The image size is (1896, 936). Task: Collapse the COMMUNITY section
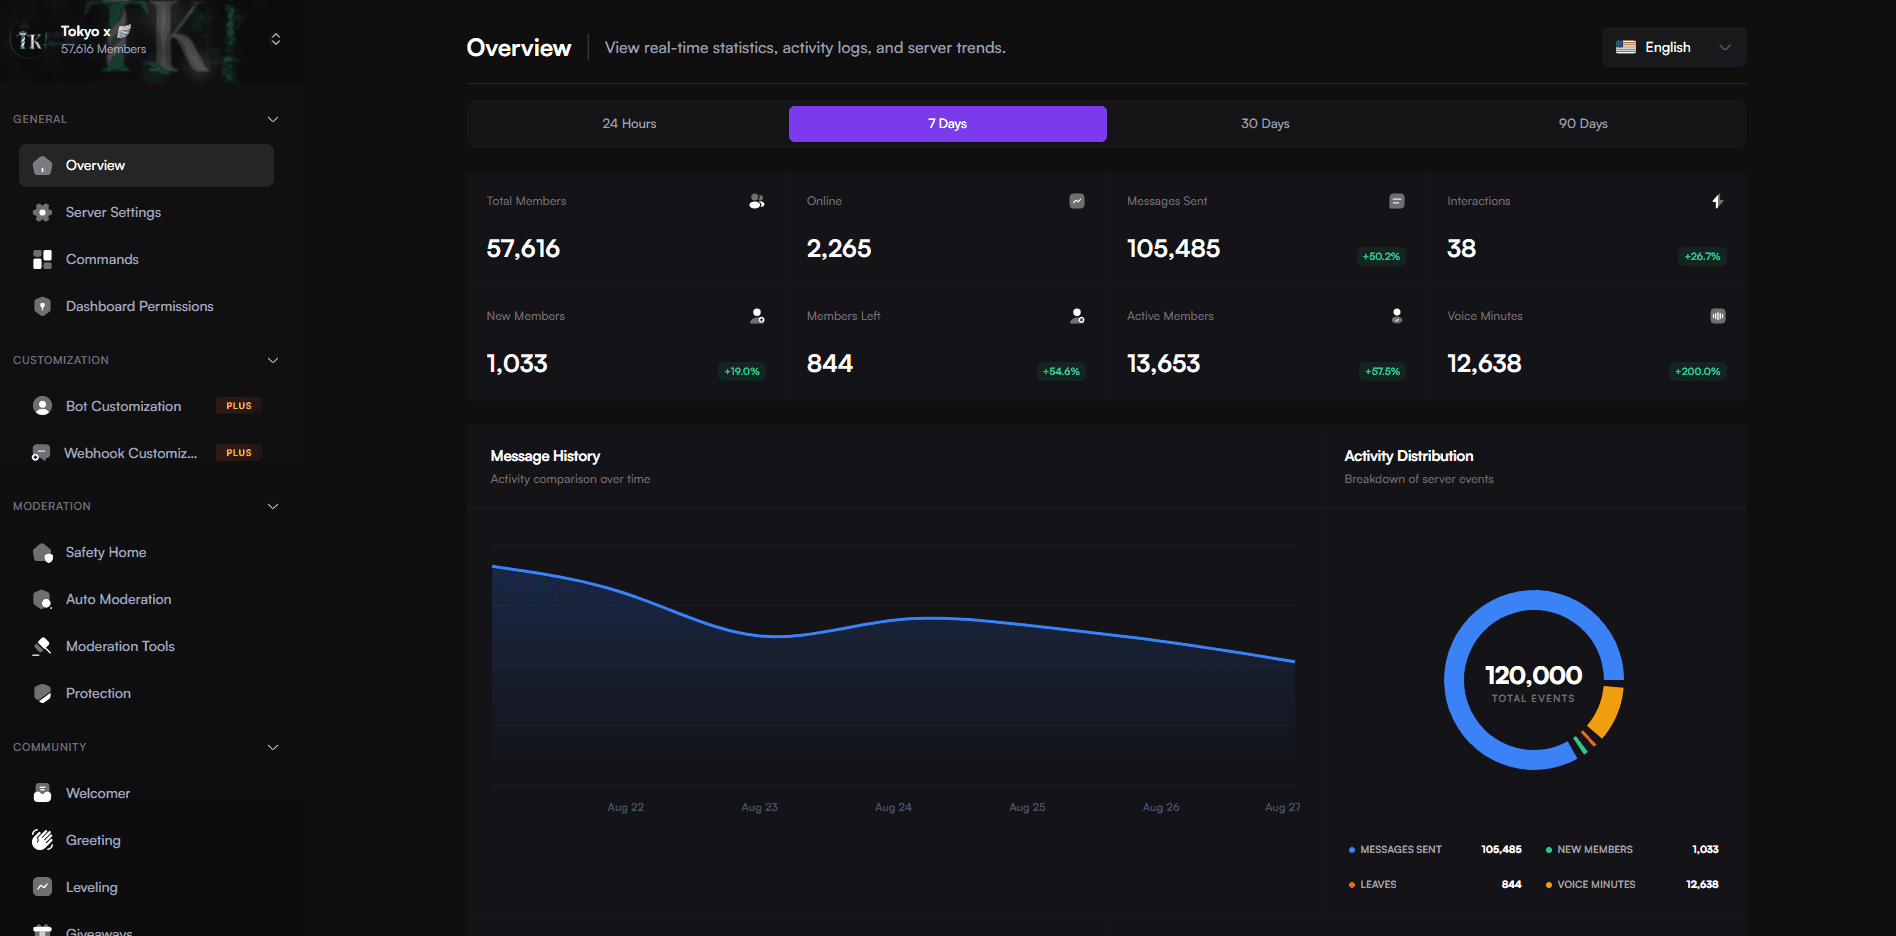[273, 747]
